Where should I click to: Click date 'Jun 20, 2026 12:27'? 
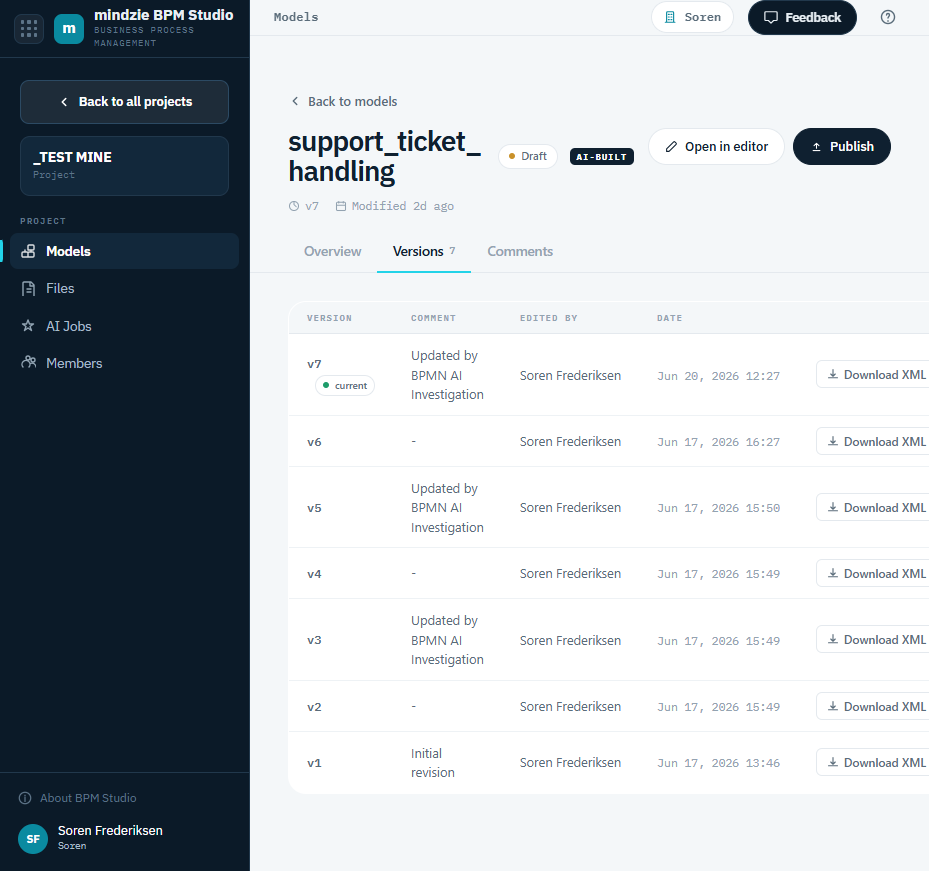point(718,376)
